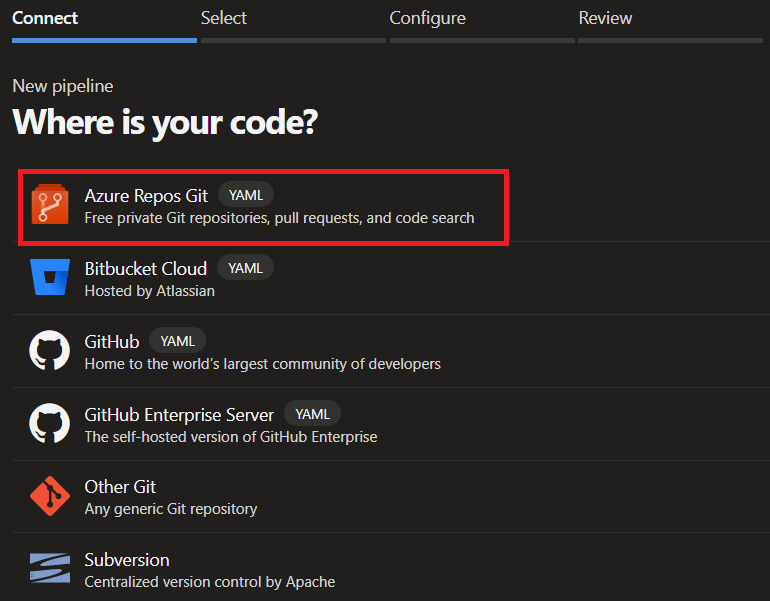Viewport: 770px width, 601px height.
Task: Jump to the Review step tab
Action: [x=605, y=18]
